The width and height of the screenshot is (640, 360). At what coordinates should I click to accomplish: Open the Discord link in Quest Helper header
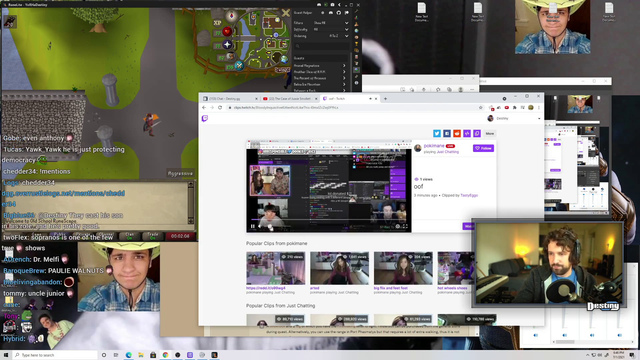331,13
